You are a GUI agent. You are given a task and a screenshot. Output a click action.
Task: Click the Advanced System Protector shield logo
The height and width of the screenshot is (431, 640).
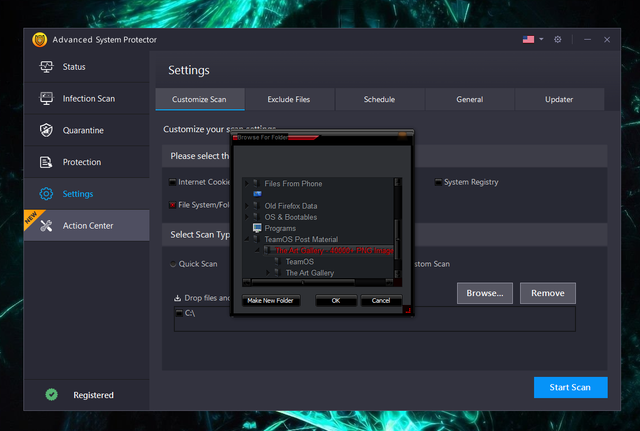click(x=40, y=40)
